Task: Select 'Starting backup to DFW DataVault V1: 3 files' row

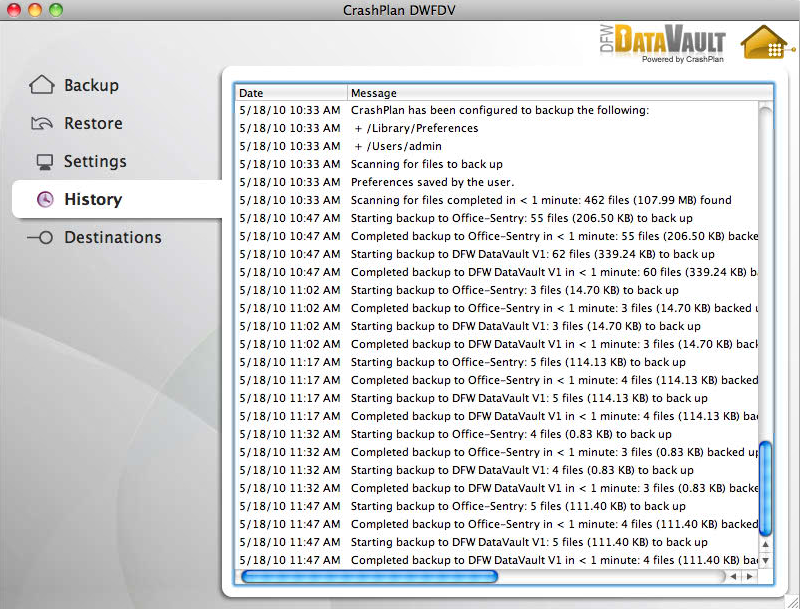Action: (x=497, y=326)
